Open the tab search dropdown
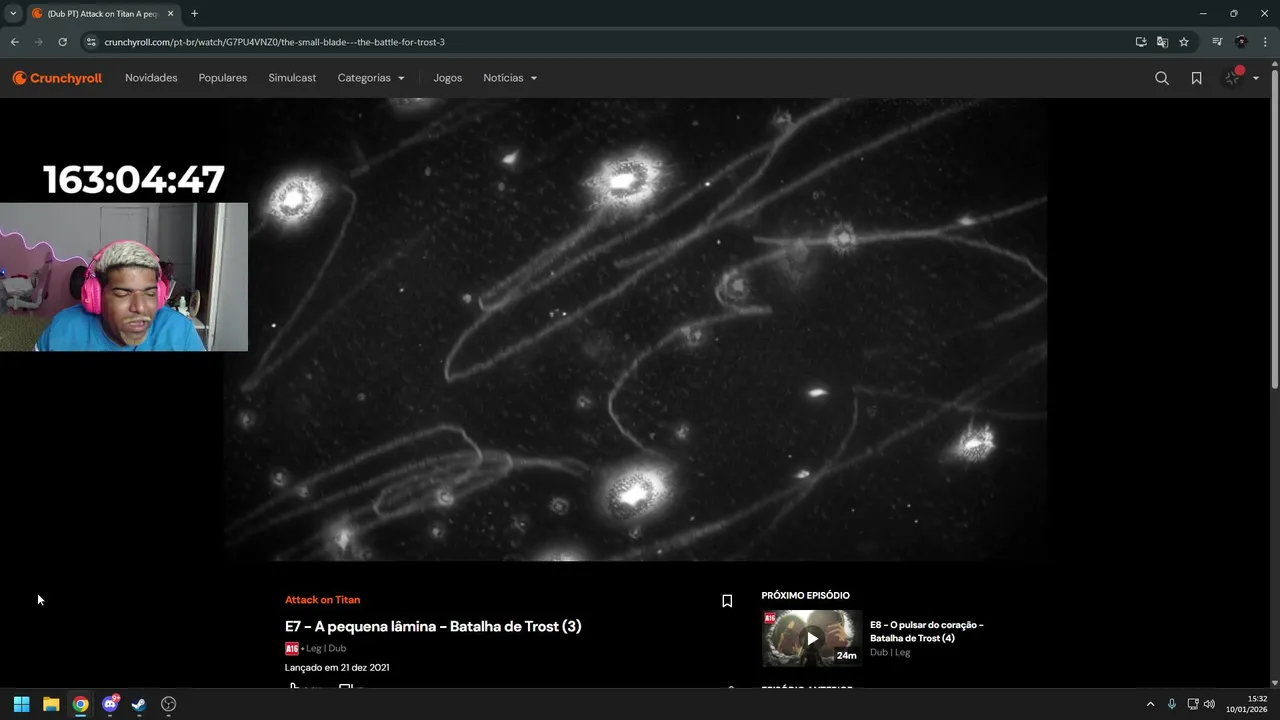Image resolution: width=1280 pixels, height=720 pixels. point(13,13)
